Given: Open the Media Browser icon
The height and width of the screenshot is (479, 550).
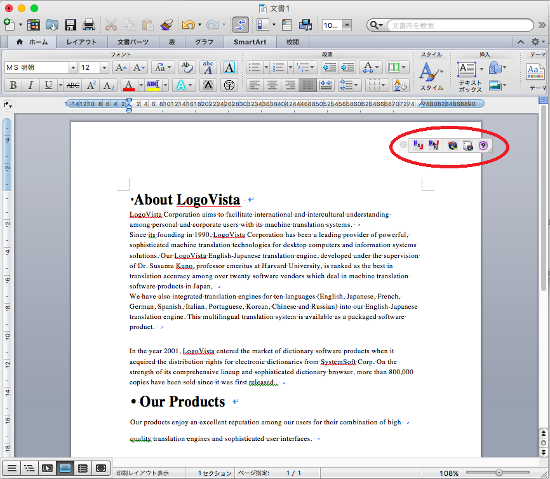Looking at the screenshot, I should point(306,25).
